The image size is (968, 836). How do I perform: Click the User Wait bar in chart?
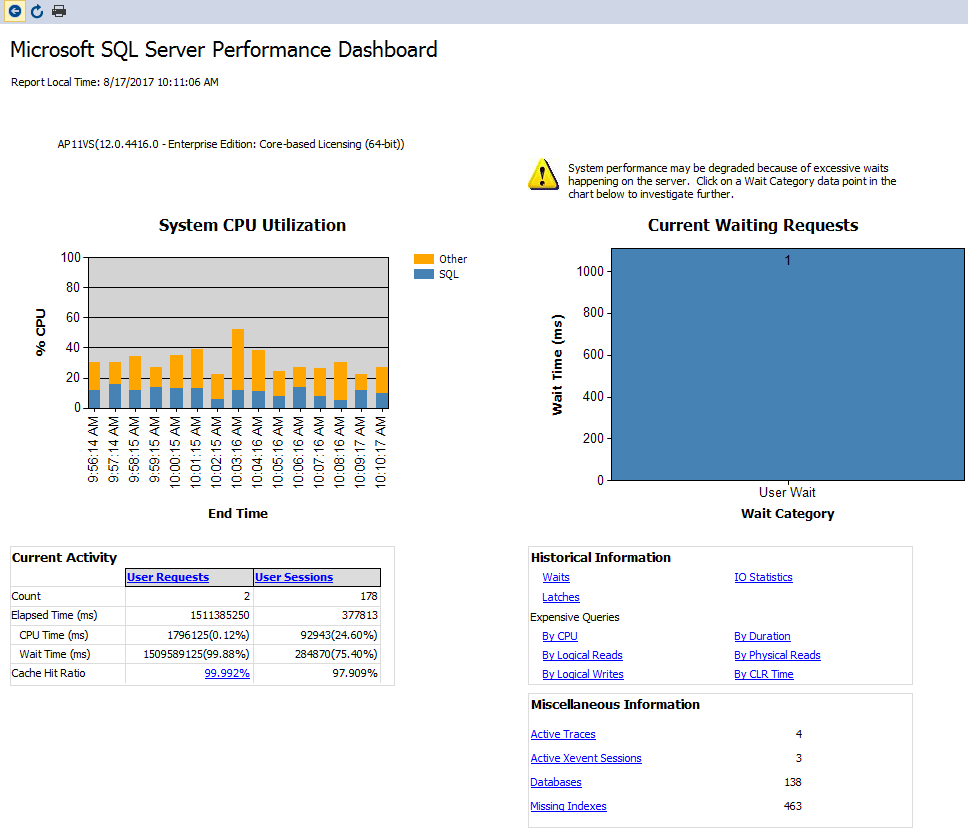787,365
